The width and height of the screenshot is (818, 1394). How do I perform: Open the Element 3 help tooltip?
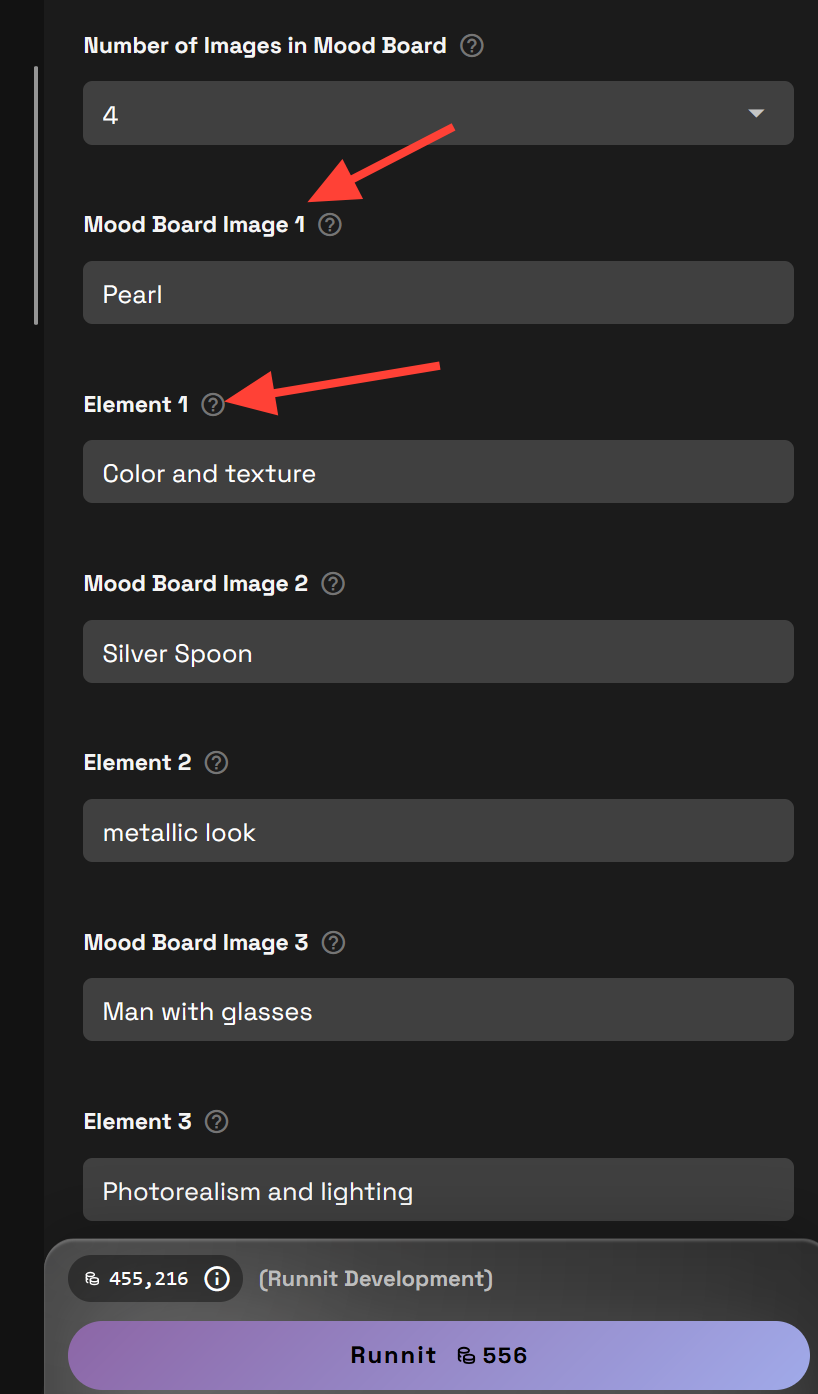pyautogui.click(x=216, y=1121)
